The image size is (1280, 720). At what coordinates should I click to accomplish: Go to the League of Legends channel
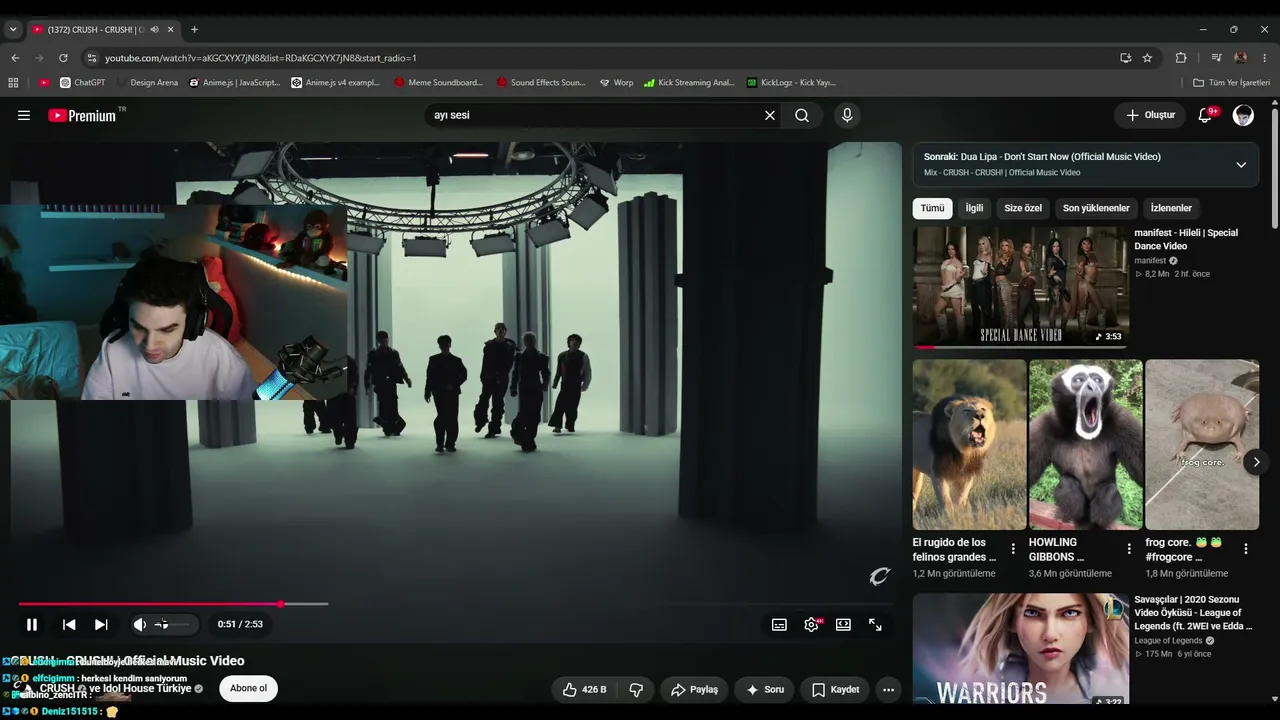[1168, 641]
